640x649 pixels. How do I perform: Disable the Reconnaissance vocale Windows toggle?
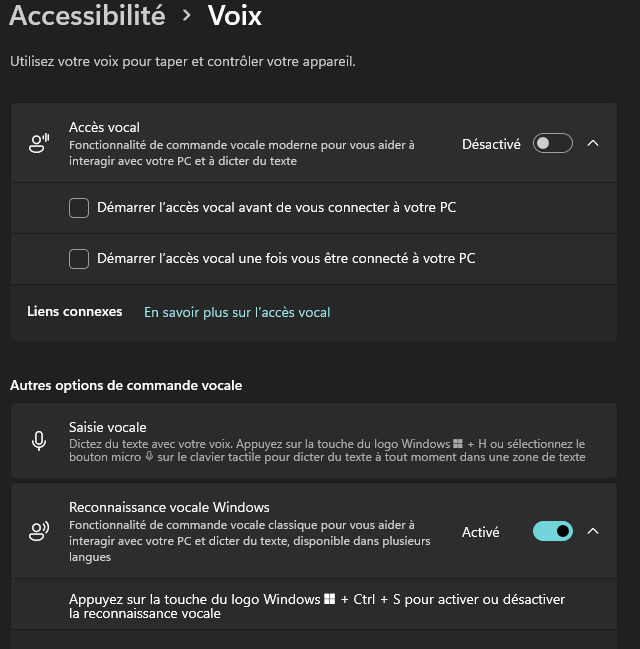(553, 531)
